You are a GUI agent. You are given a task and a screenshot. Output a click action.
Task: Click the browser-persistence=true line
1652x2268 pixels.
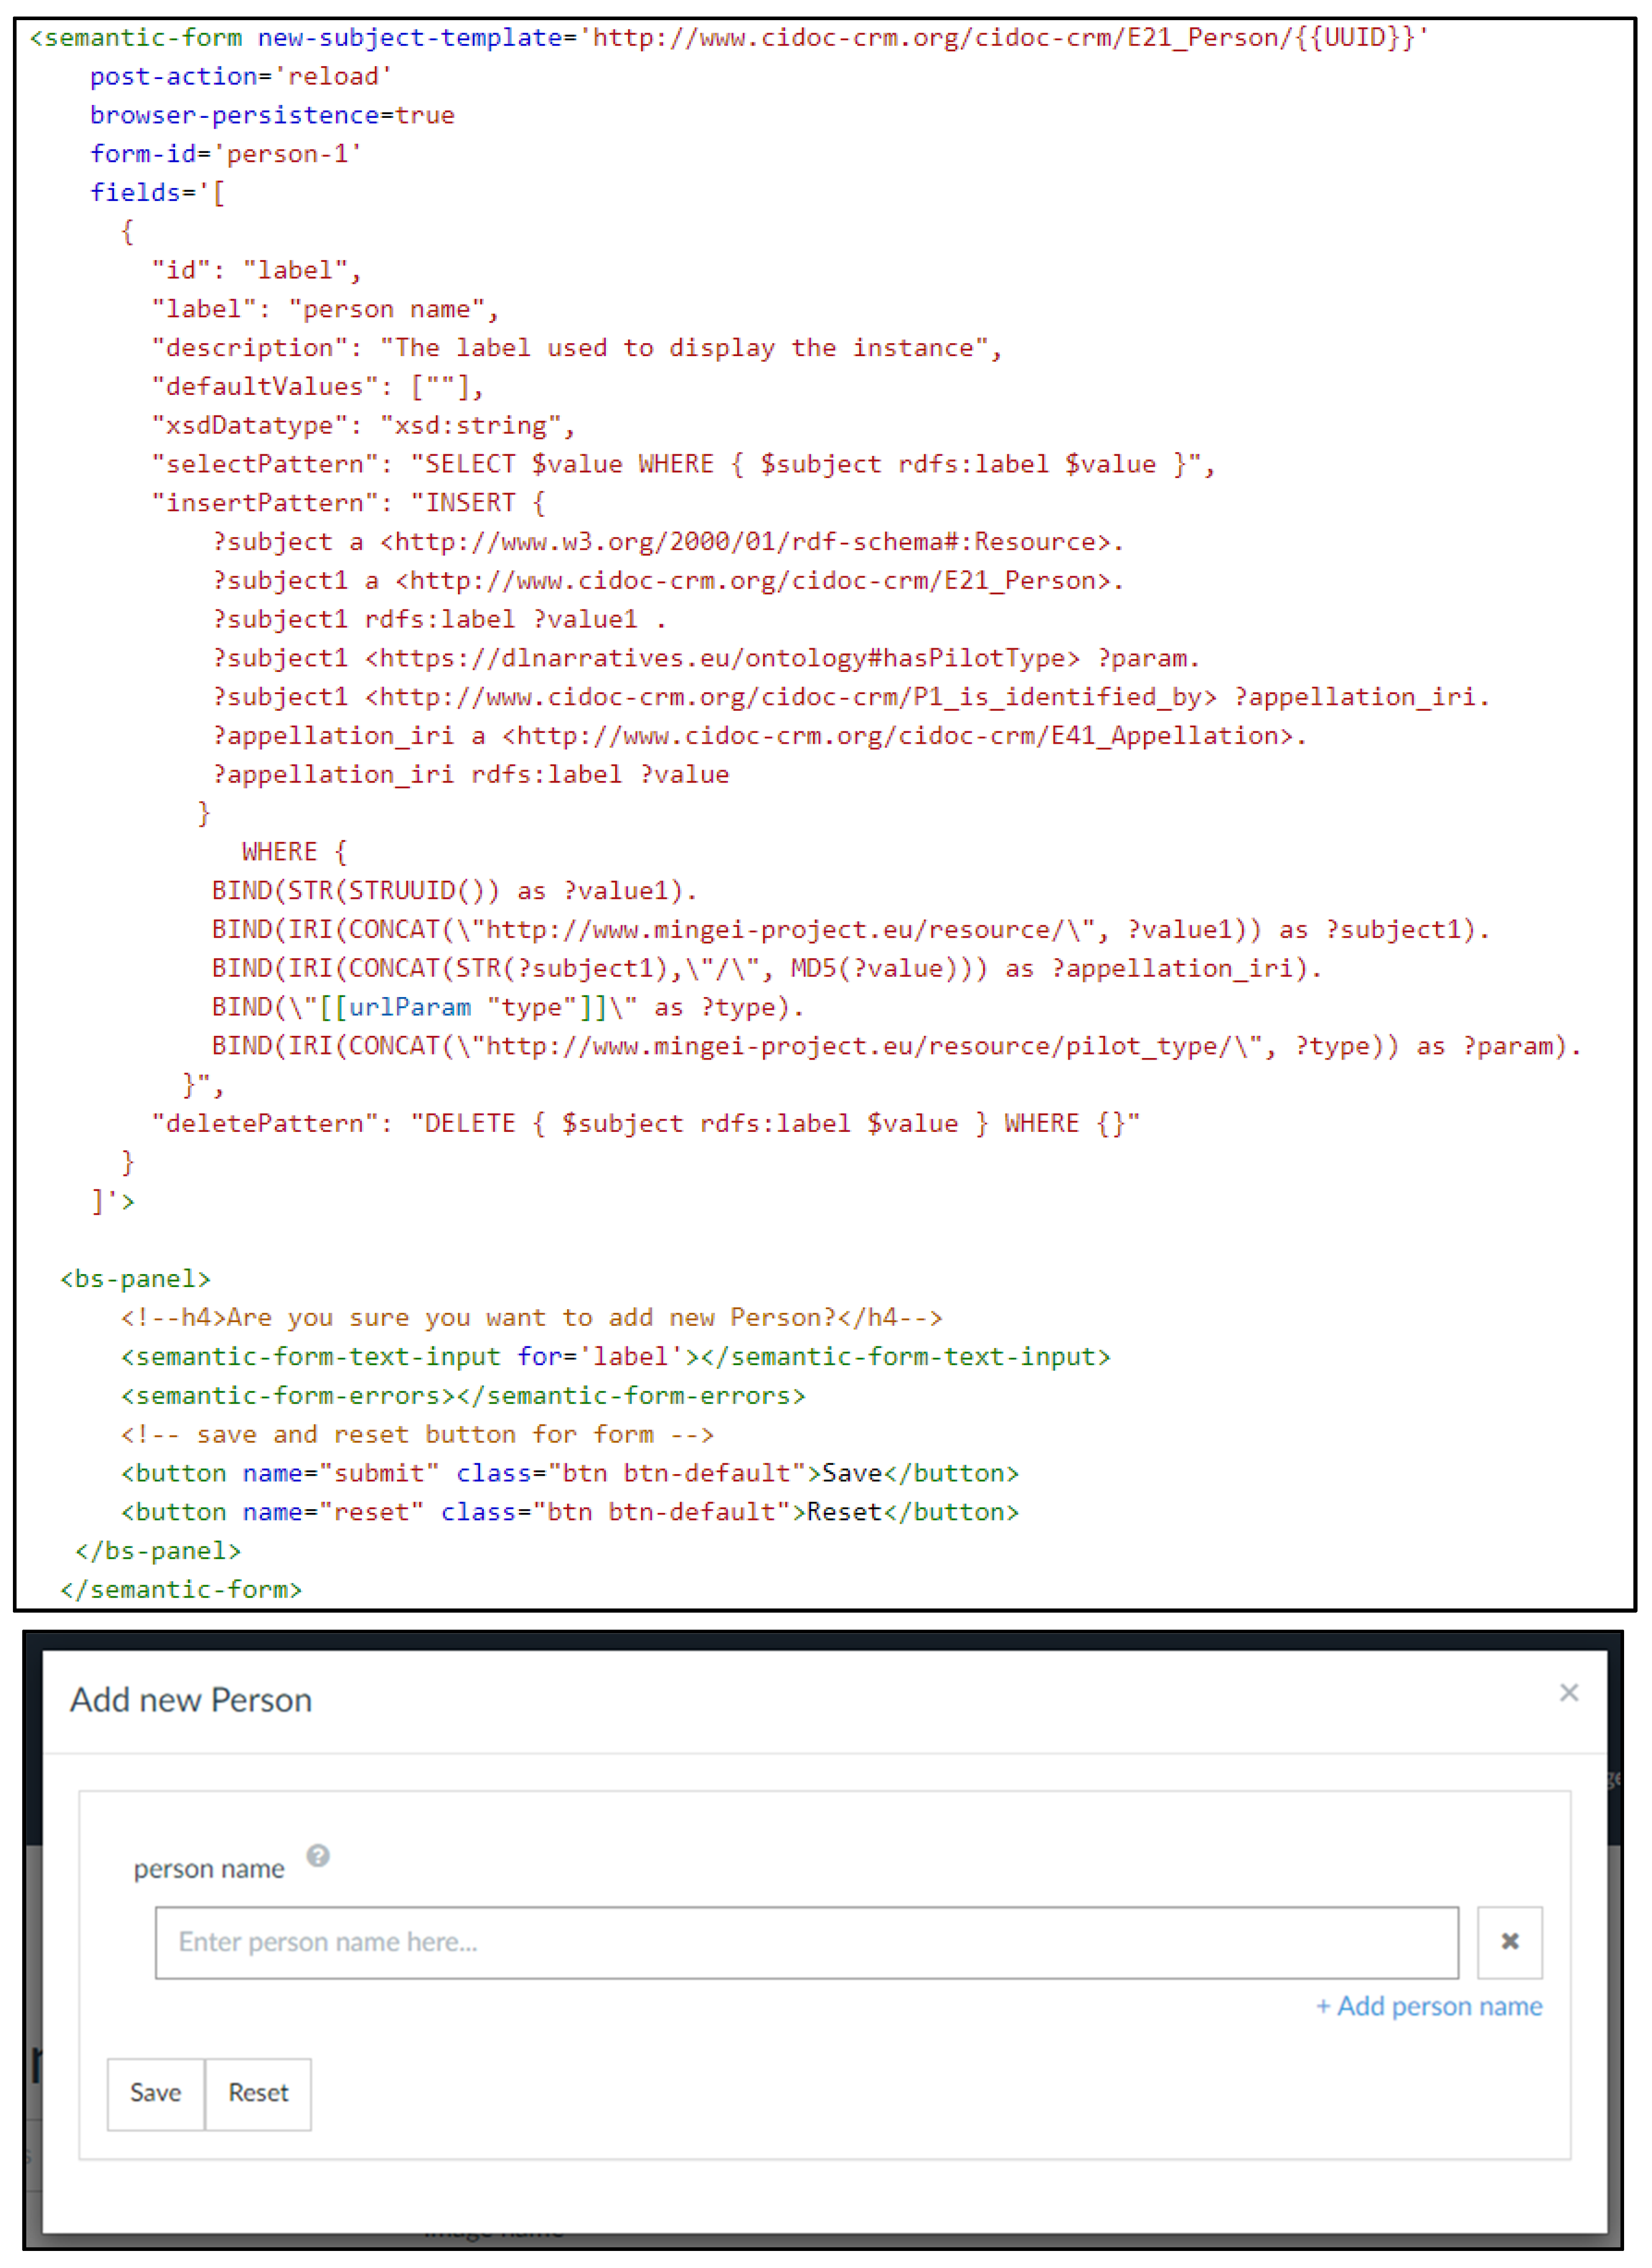click(272, 115)
